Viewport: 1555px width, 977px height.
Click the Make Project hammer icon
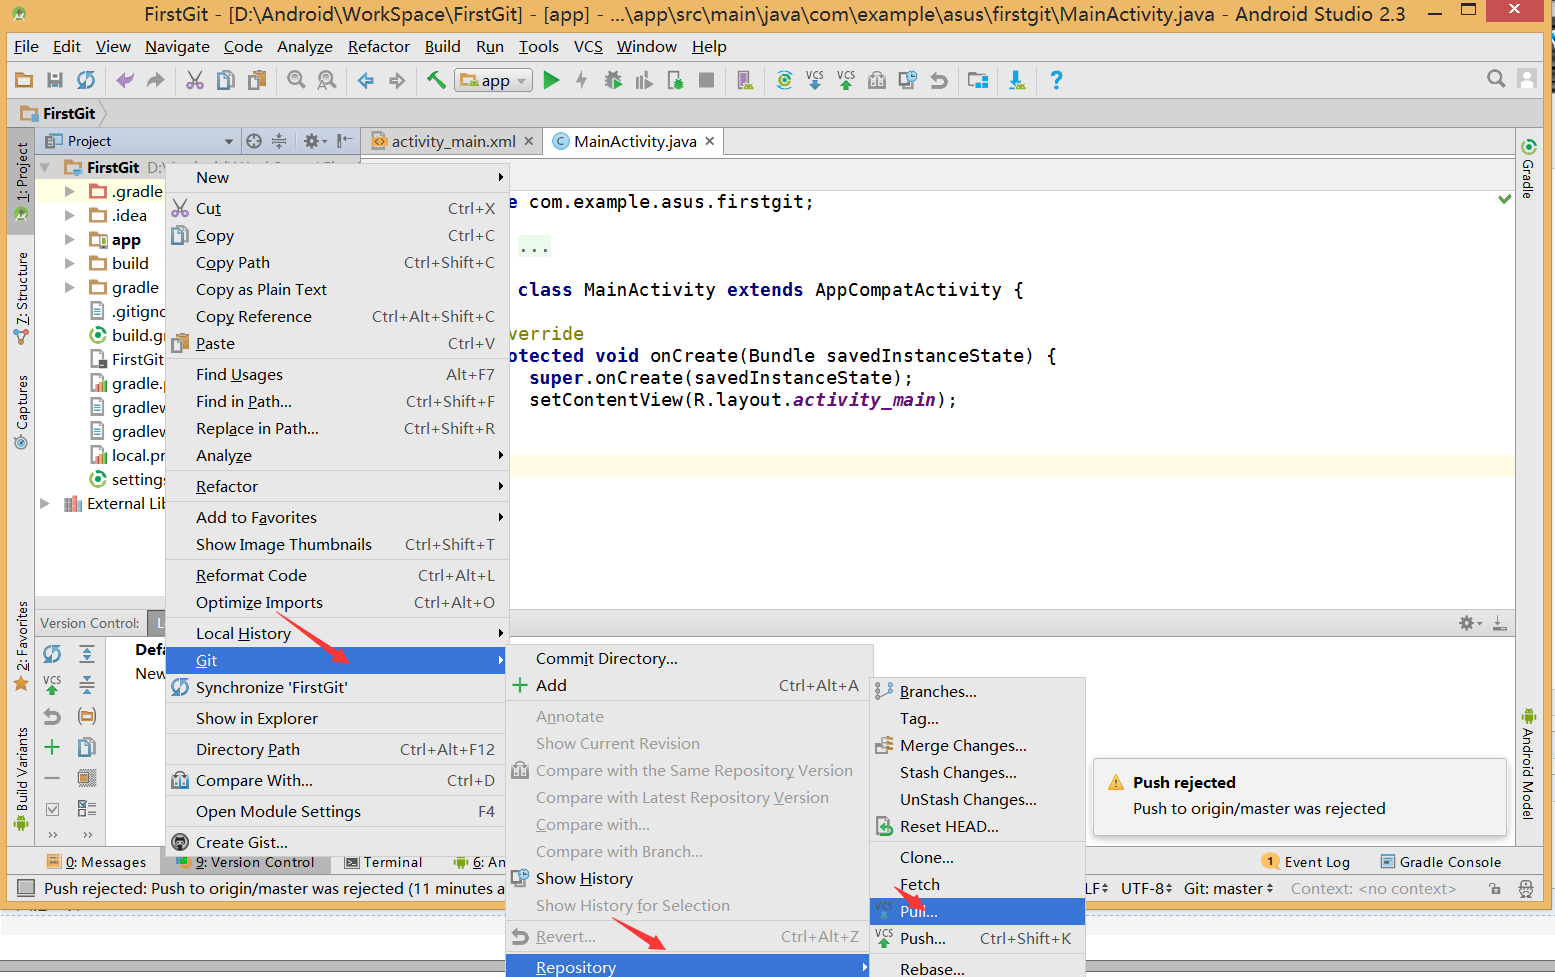pos(436,80)
